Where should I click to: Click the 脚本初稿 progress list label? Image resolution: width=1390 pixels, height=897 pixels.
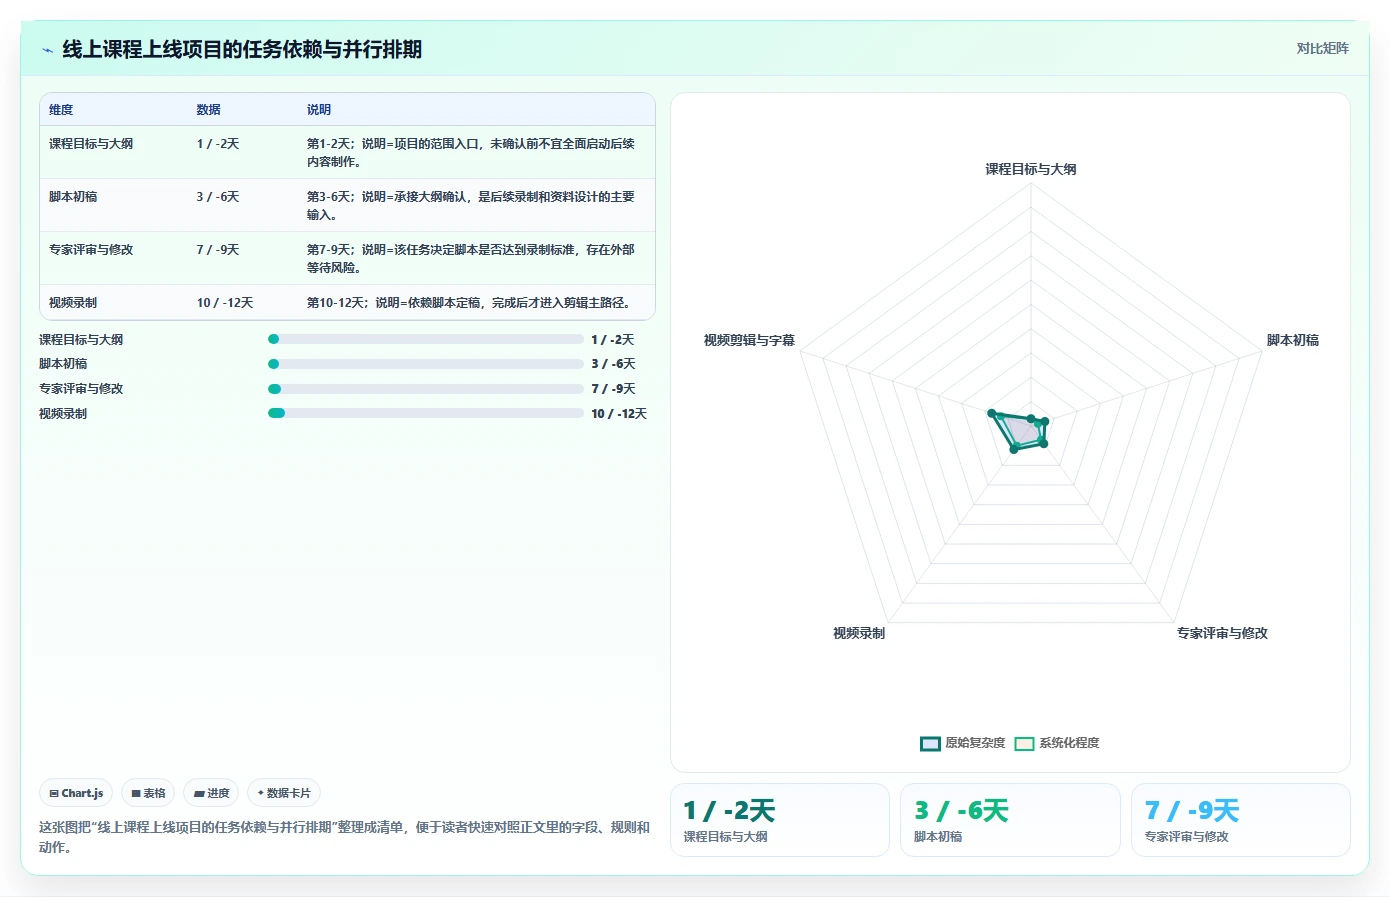[63, 364]
